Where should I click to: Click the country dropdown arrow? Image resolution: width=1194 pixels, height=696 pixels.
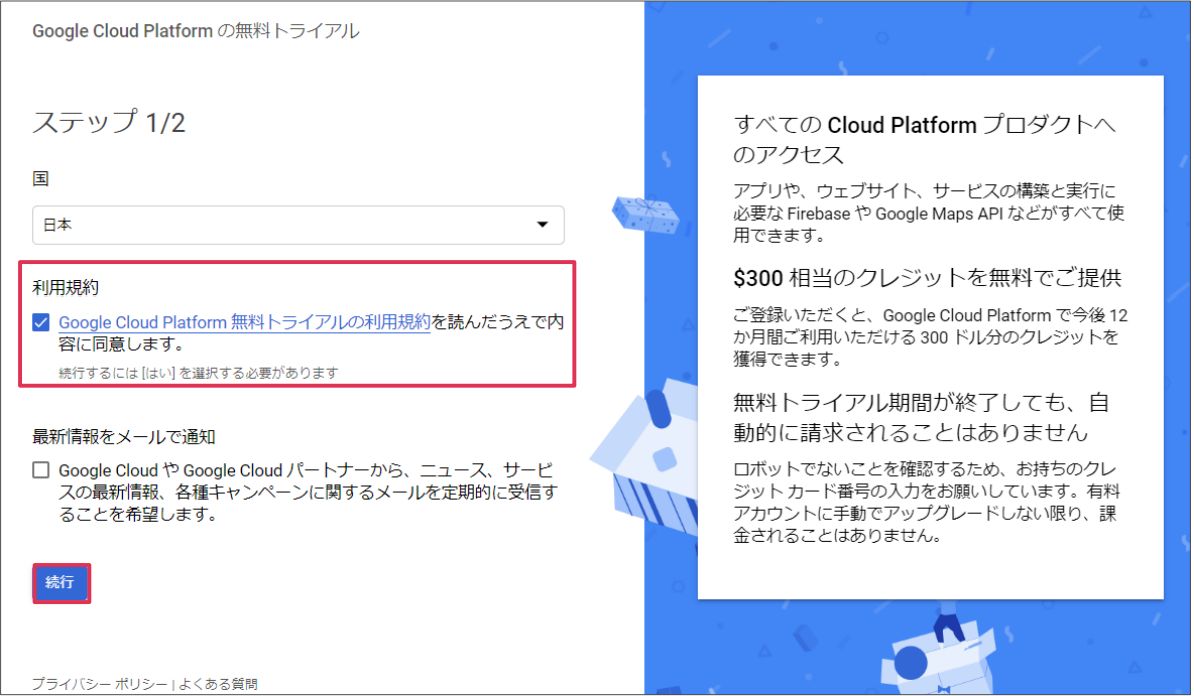[x=542, y=225]
